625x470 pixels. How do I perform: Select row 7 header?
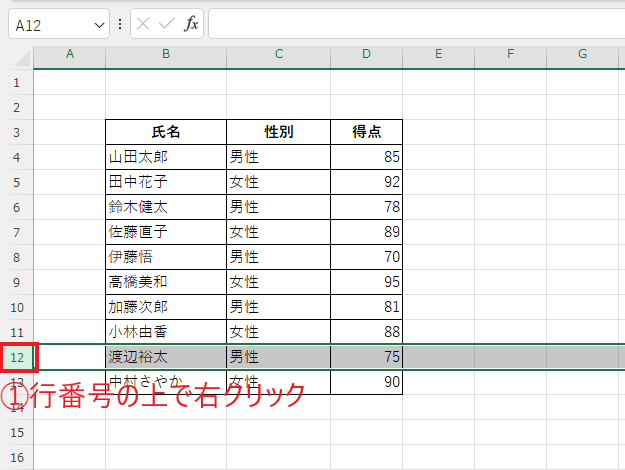(17, 232)
